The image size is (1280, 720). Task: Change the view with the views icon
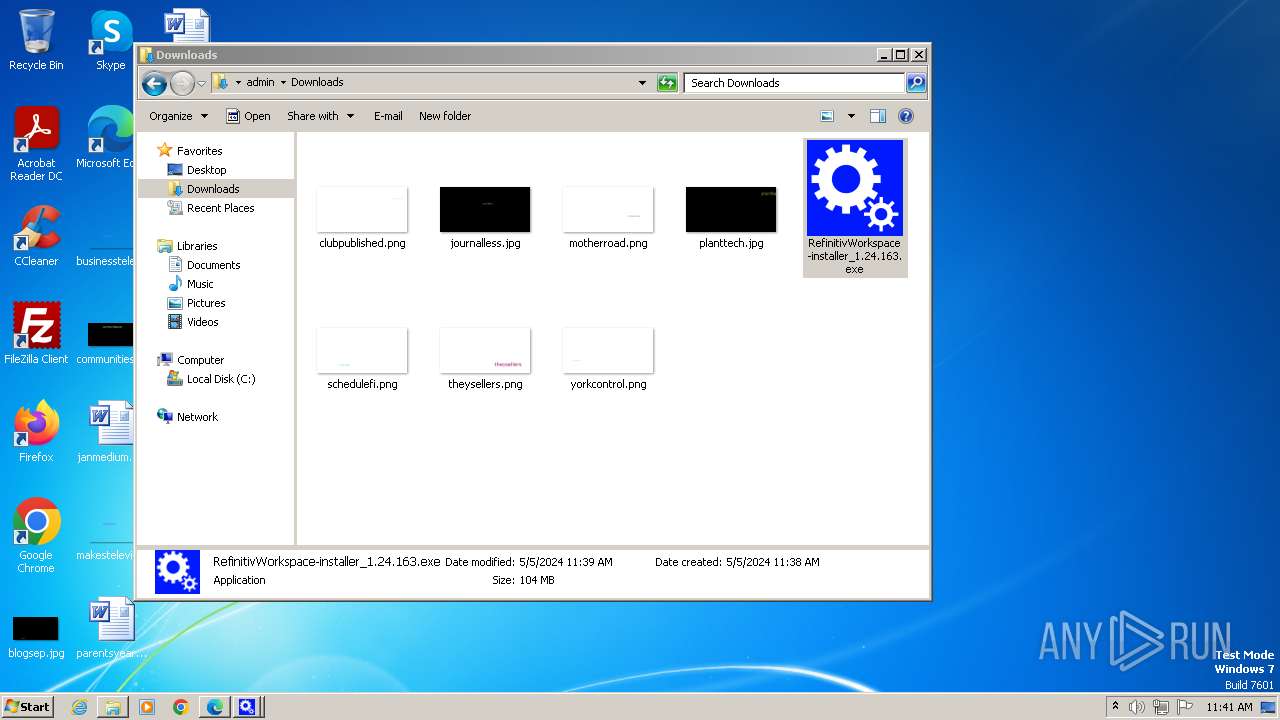point(827,116)
